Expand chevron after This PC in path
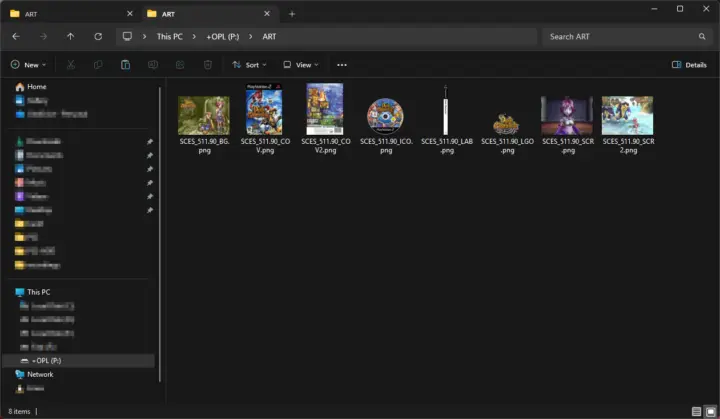The width and height of the screenshot is (720, 419). point(194,36)
